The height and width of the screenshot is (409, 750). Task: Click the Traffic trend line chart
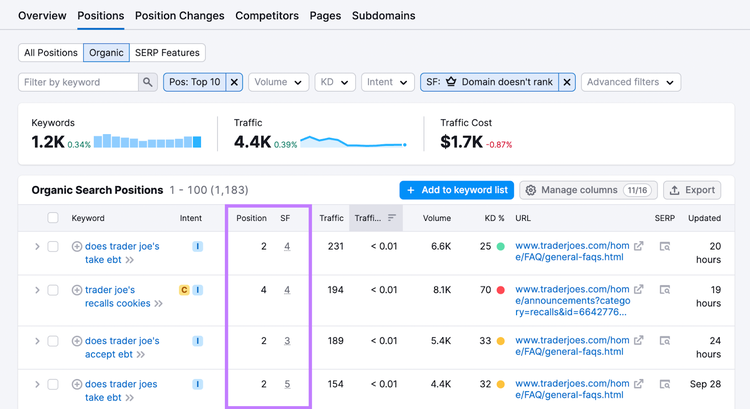click(353, 142)
